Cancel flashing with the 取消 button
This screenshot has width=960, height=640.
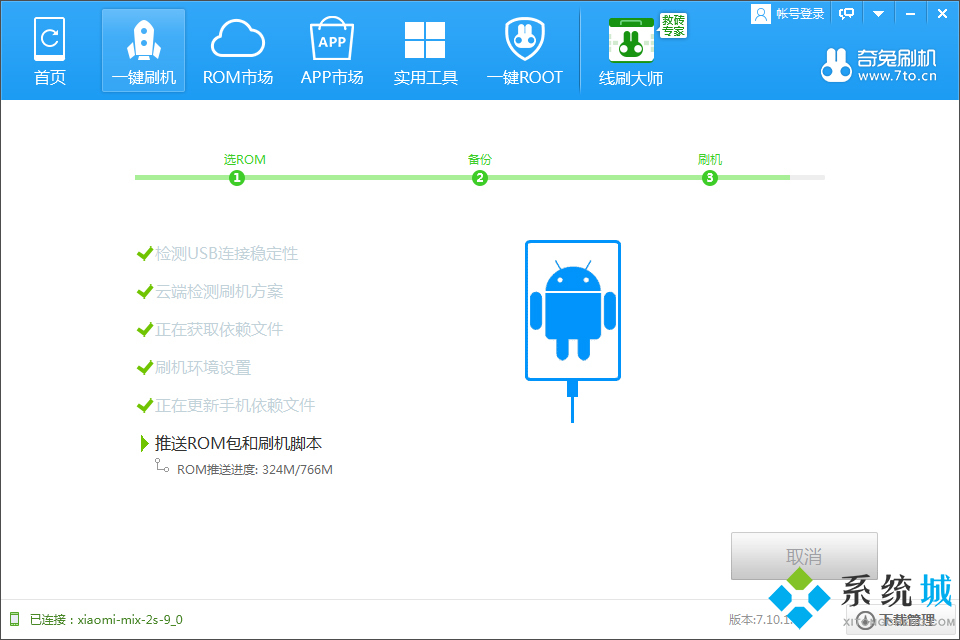pos(804,556)
